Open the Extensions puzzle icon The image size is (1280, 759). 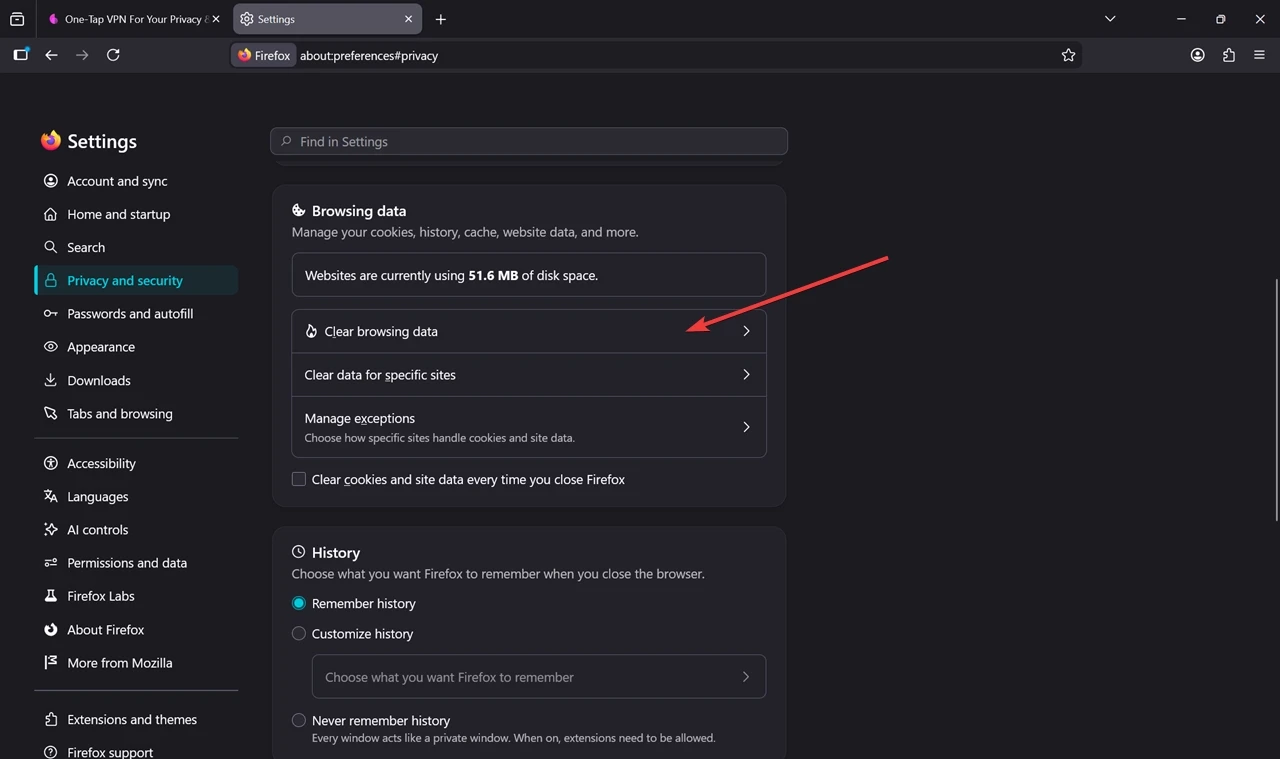1228,55
